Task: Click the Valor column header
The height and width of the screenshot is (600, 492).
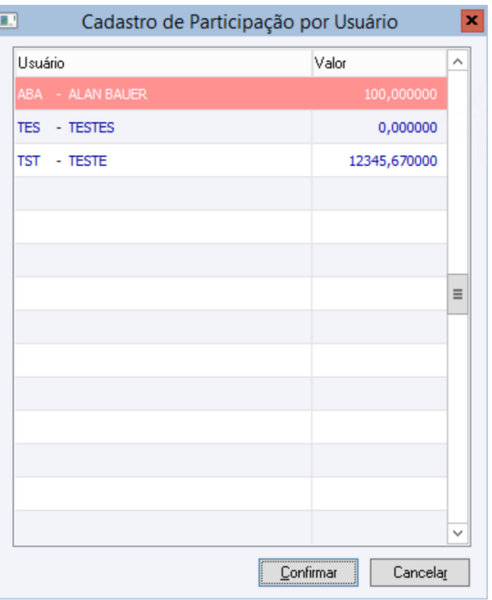Action: (380, 63)
